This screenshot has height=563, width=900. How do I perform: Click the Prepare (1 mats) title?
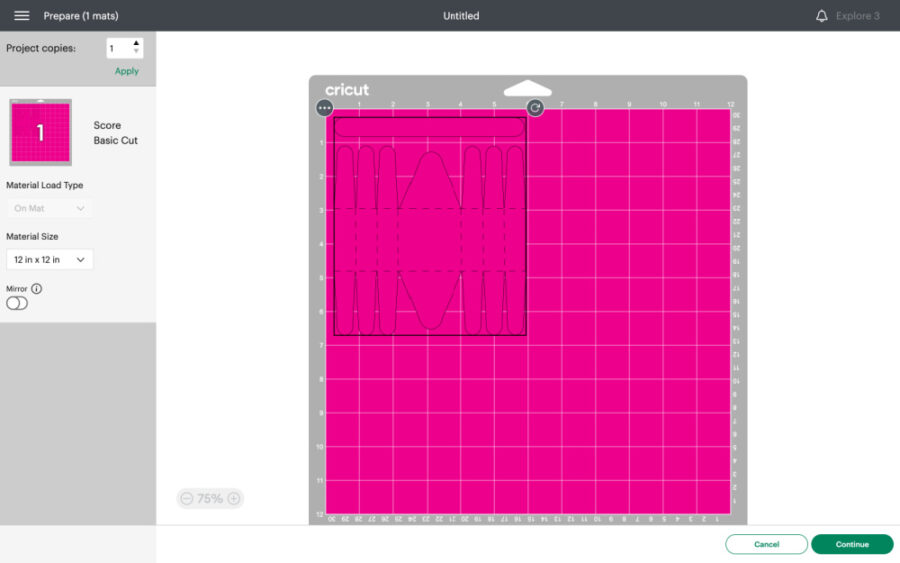[81, 16]
